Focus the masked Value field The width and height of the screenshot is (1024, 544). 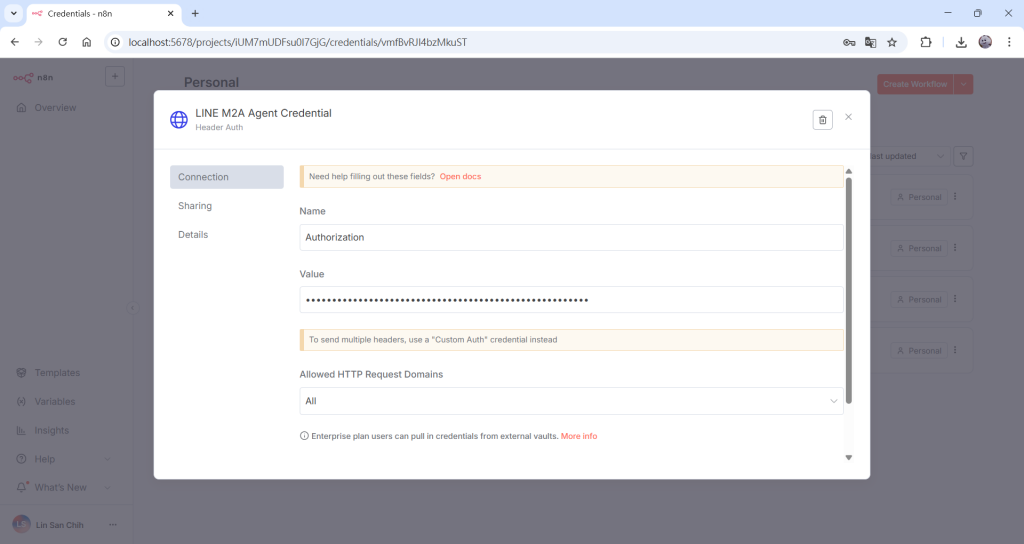click(x=571, y=300)
